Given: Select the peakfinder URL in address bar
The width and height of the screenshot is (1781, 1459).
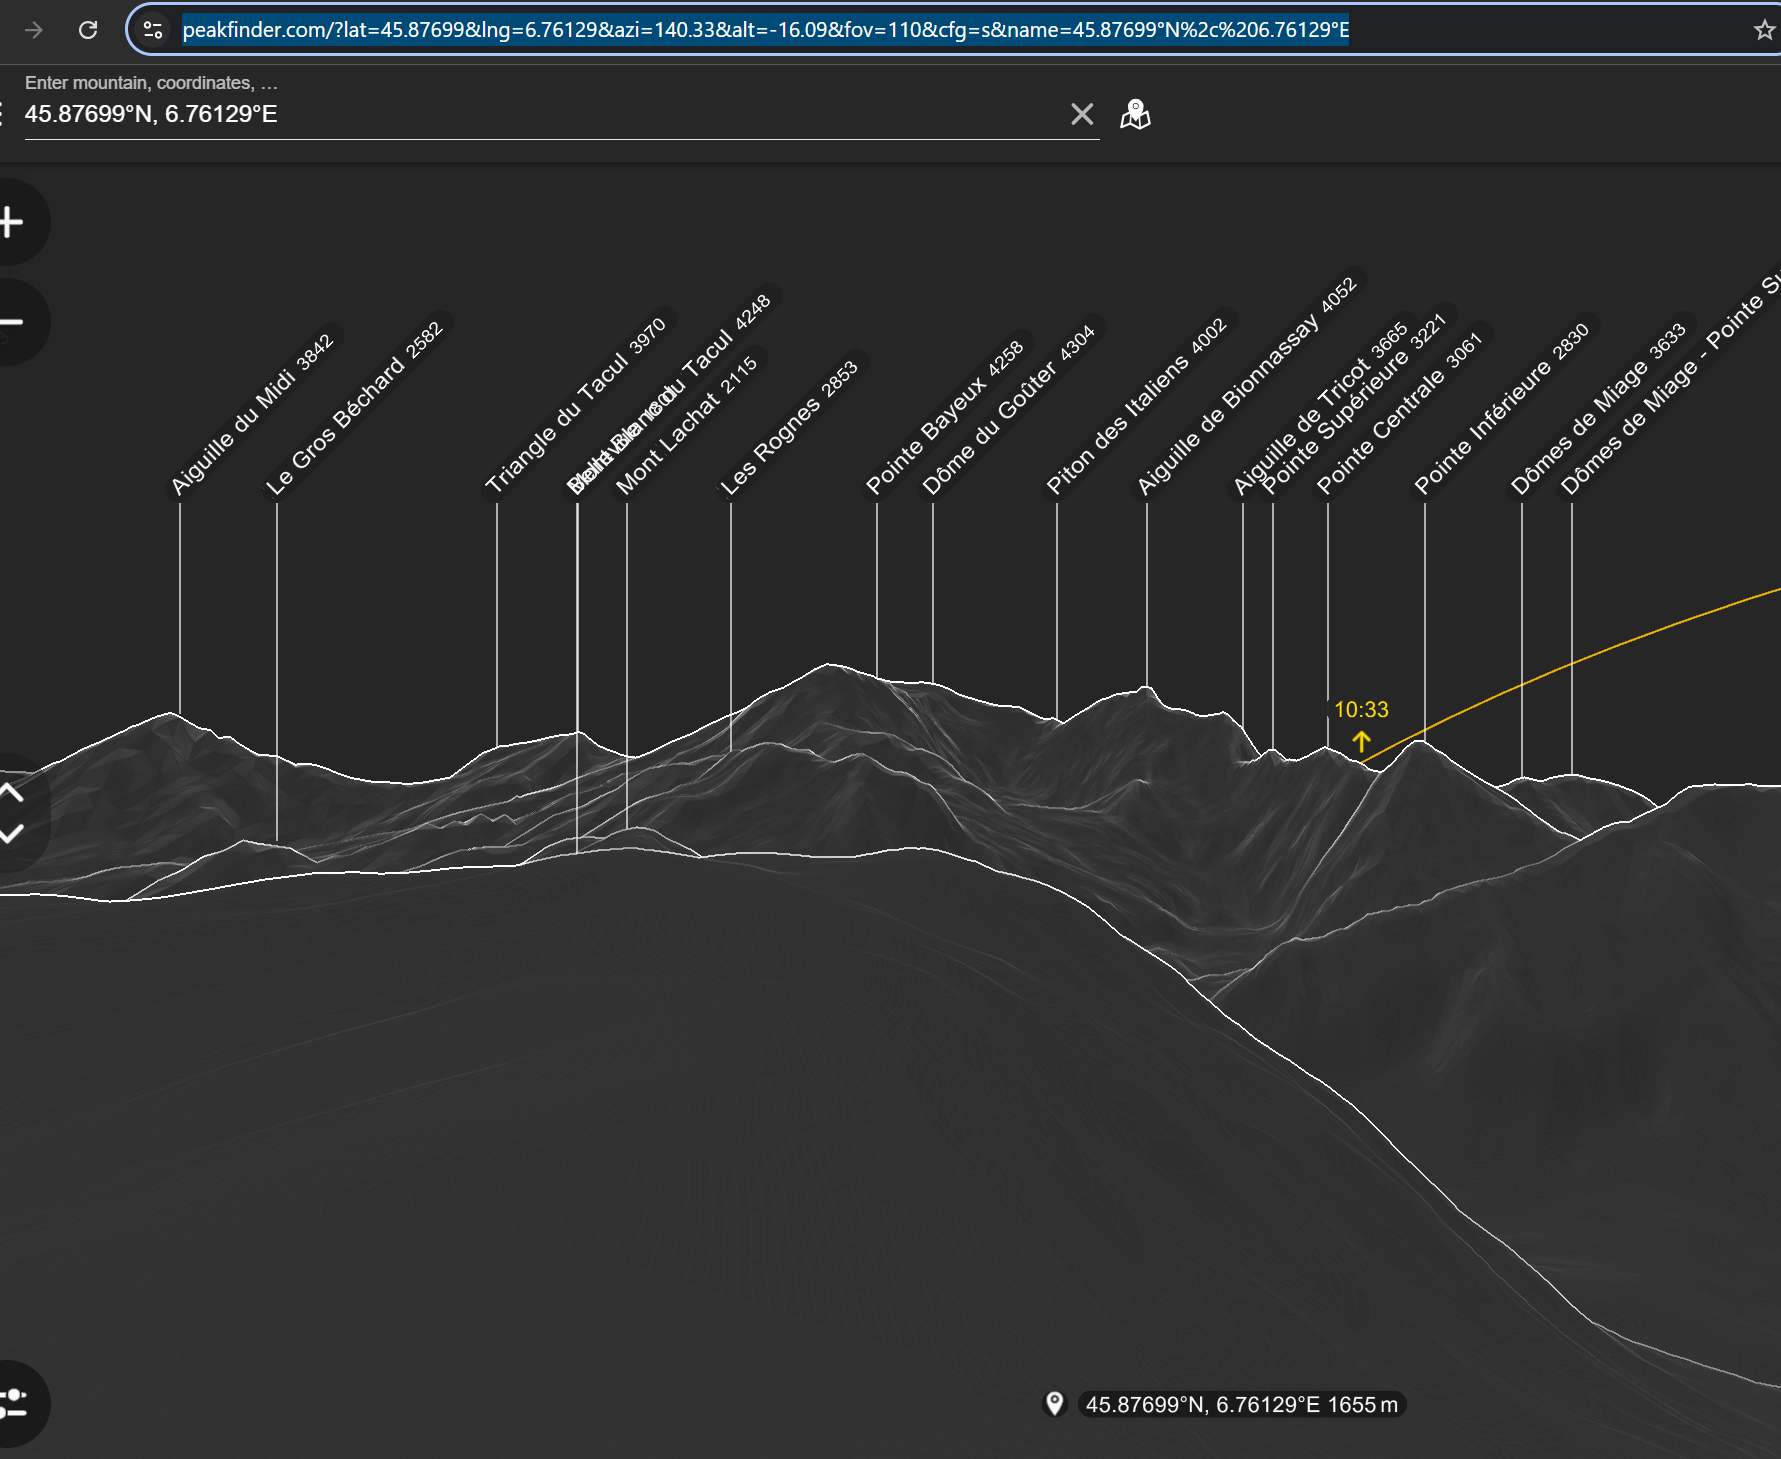Looking at the screenshot, I should 765,30.
